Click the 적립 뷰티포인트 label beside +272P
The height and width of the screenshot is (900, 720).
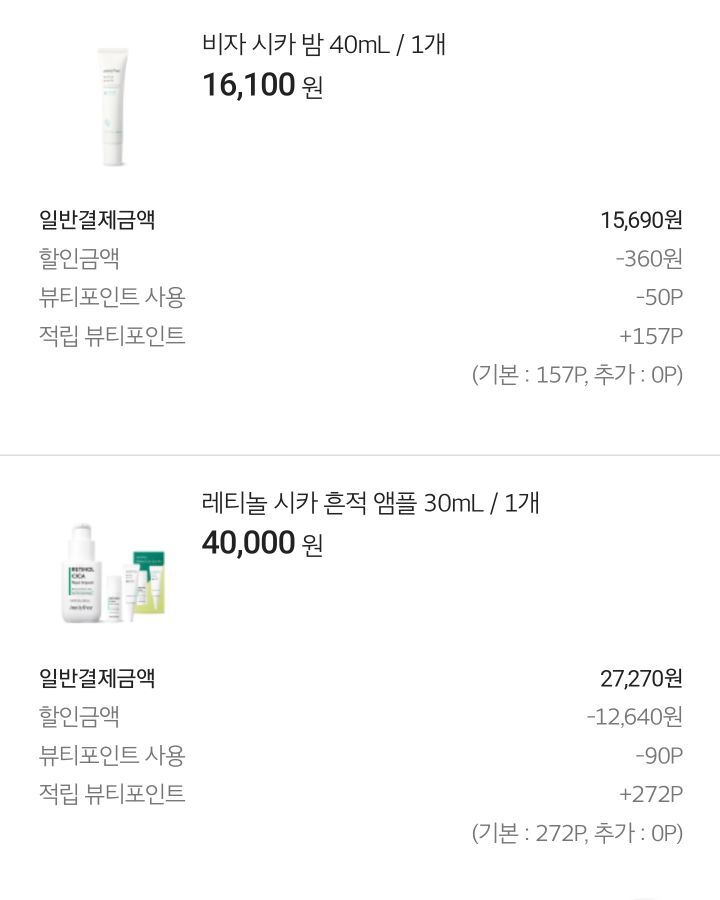pos(112,794)
